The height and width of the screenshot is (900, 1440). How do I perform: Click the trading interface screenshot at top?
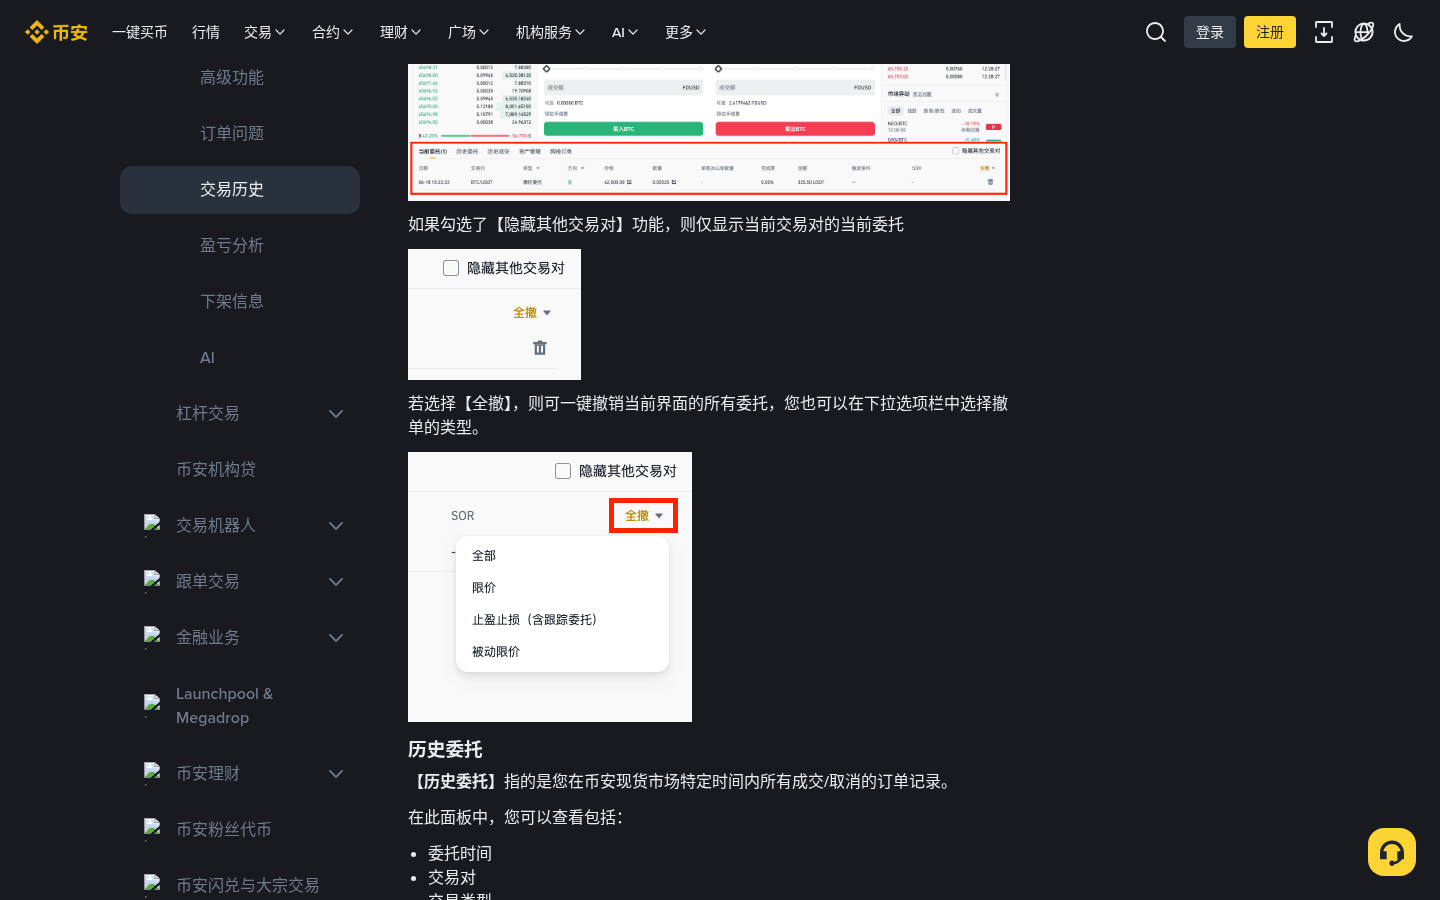[x=709, y=132]
